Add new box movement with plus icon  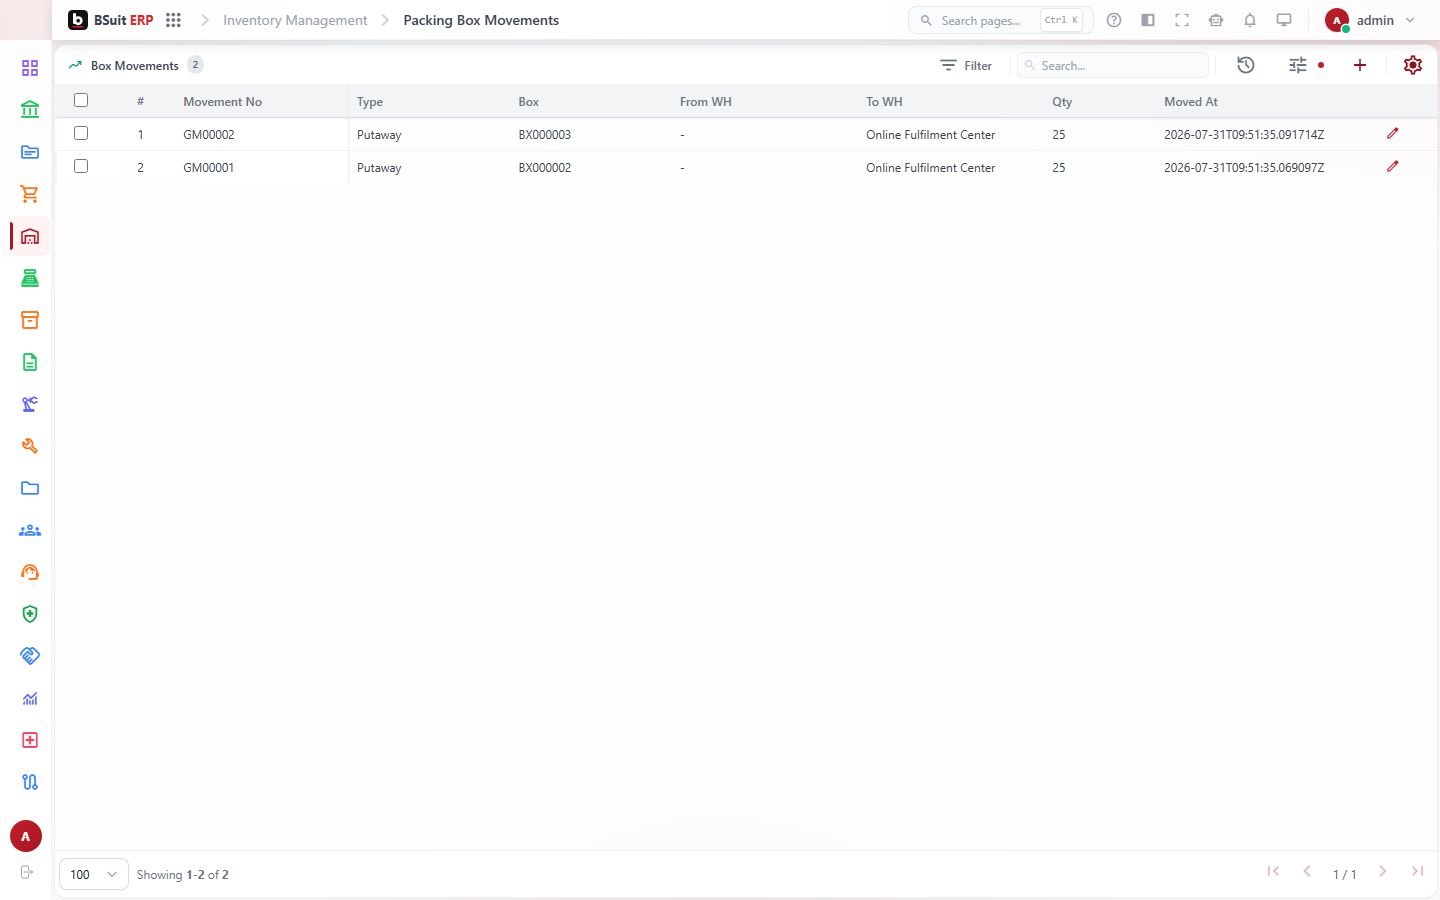pos(1360,65)
